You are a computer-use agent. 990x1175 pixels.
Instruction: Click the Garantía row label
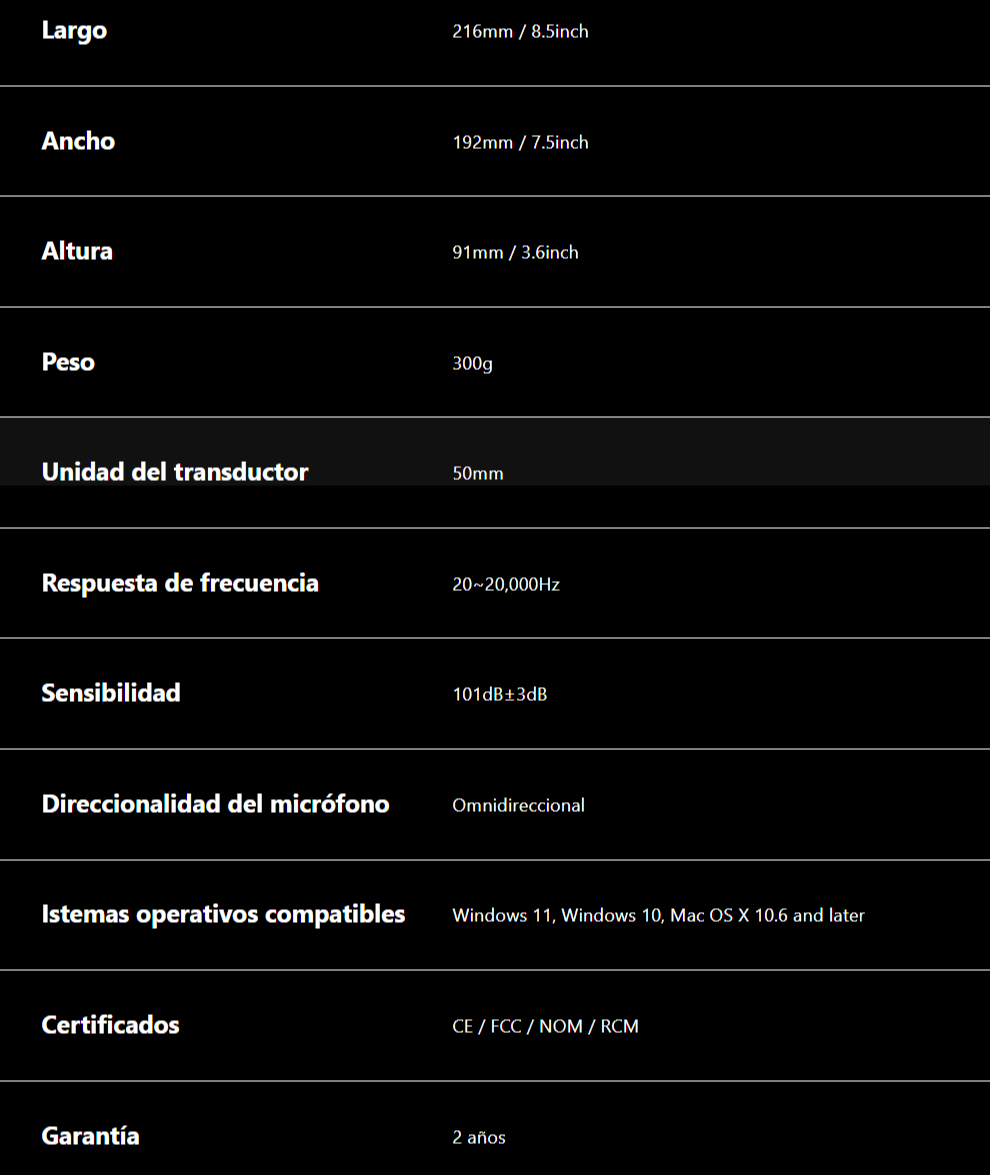click(x=90, y=1136)
